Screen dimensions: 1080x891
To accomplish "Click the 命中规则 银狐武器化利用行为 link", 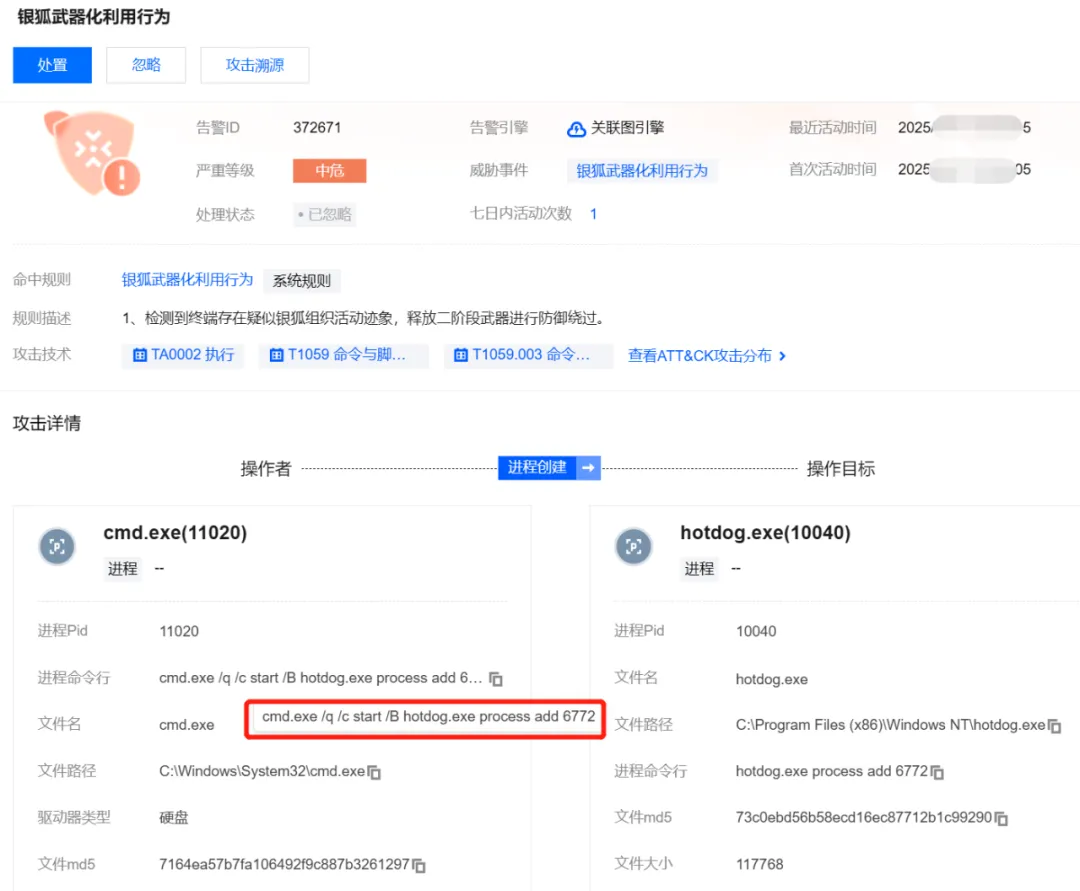I will click(x=187, y=280).
